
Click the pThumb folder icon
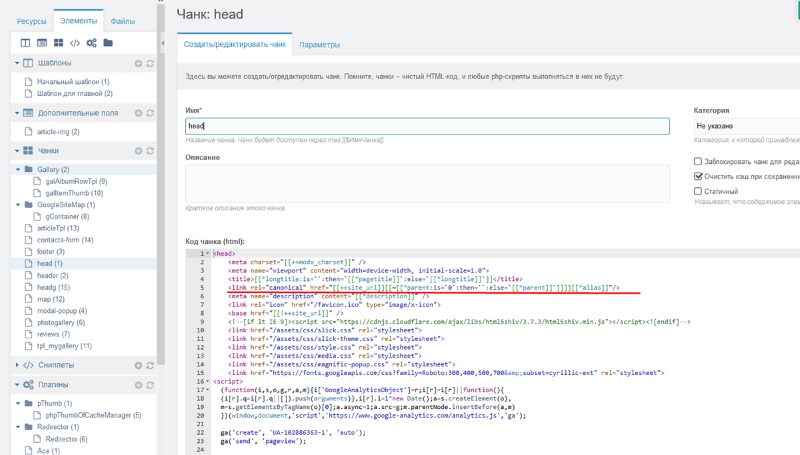click(29, 403)
